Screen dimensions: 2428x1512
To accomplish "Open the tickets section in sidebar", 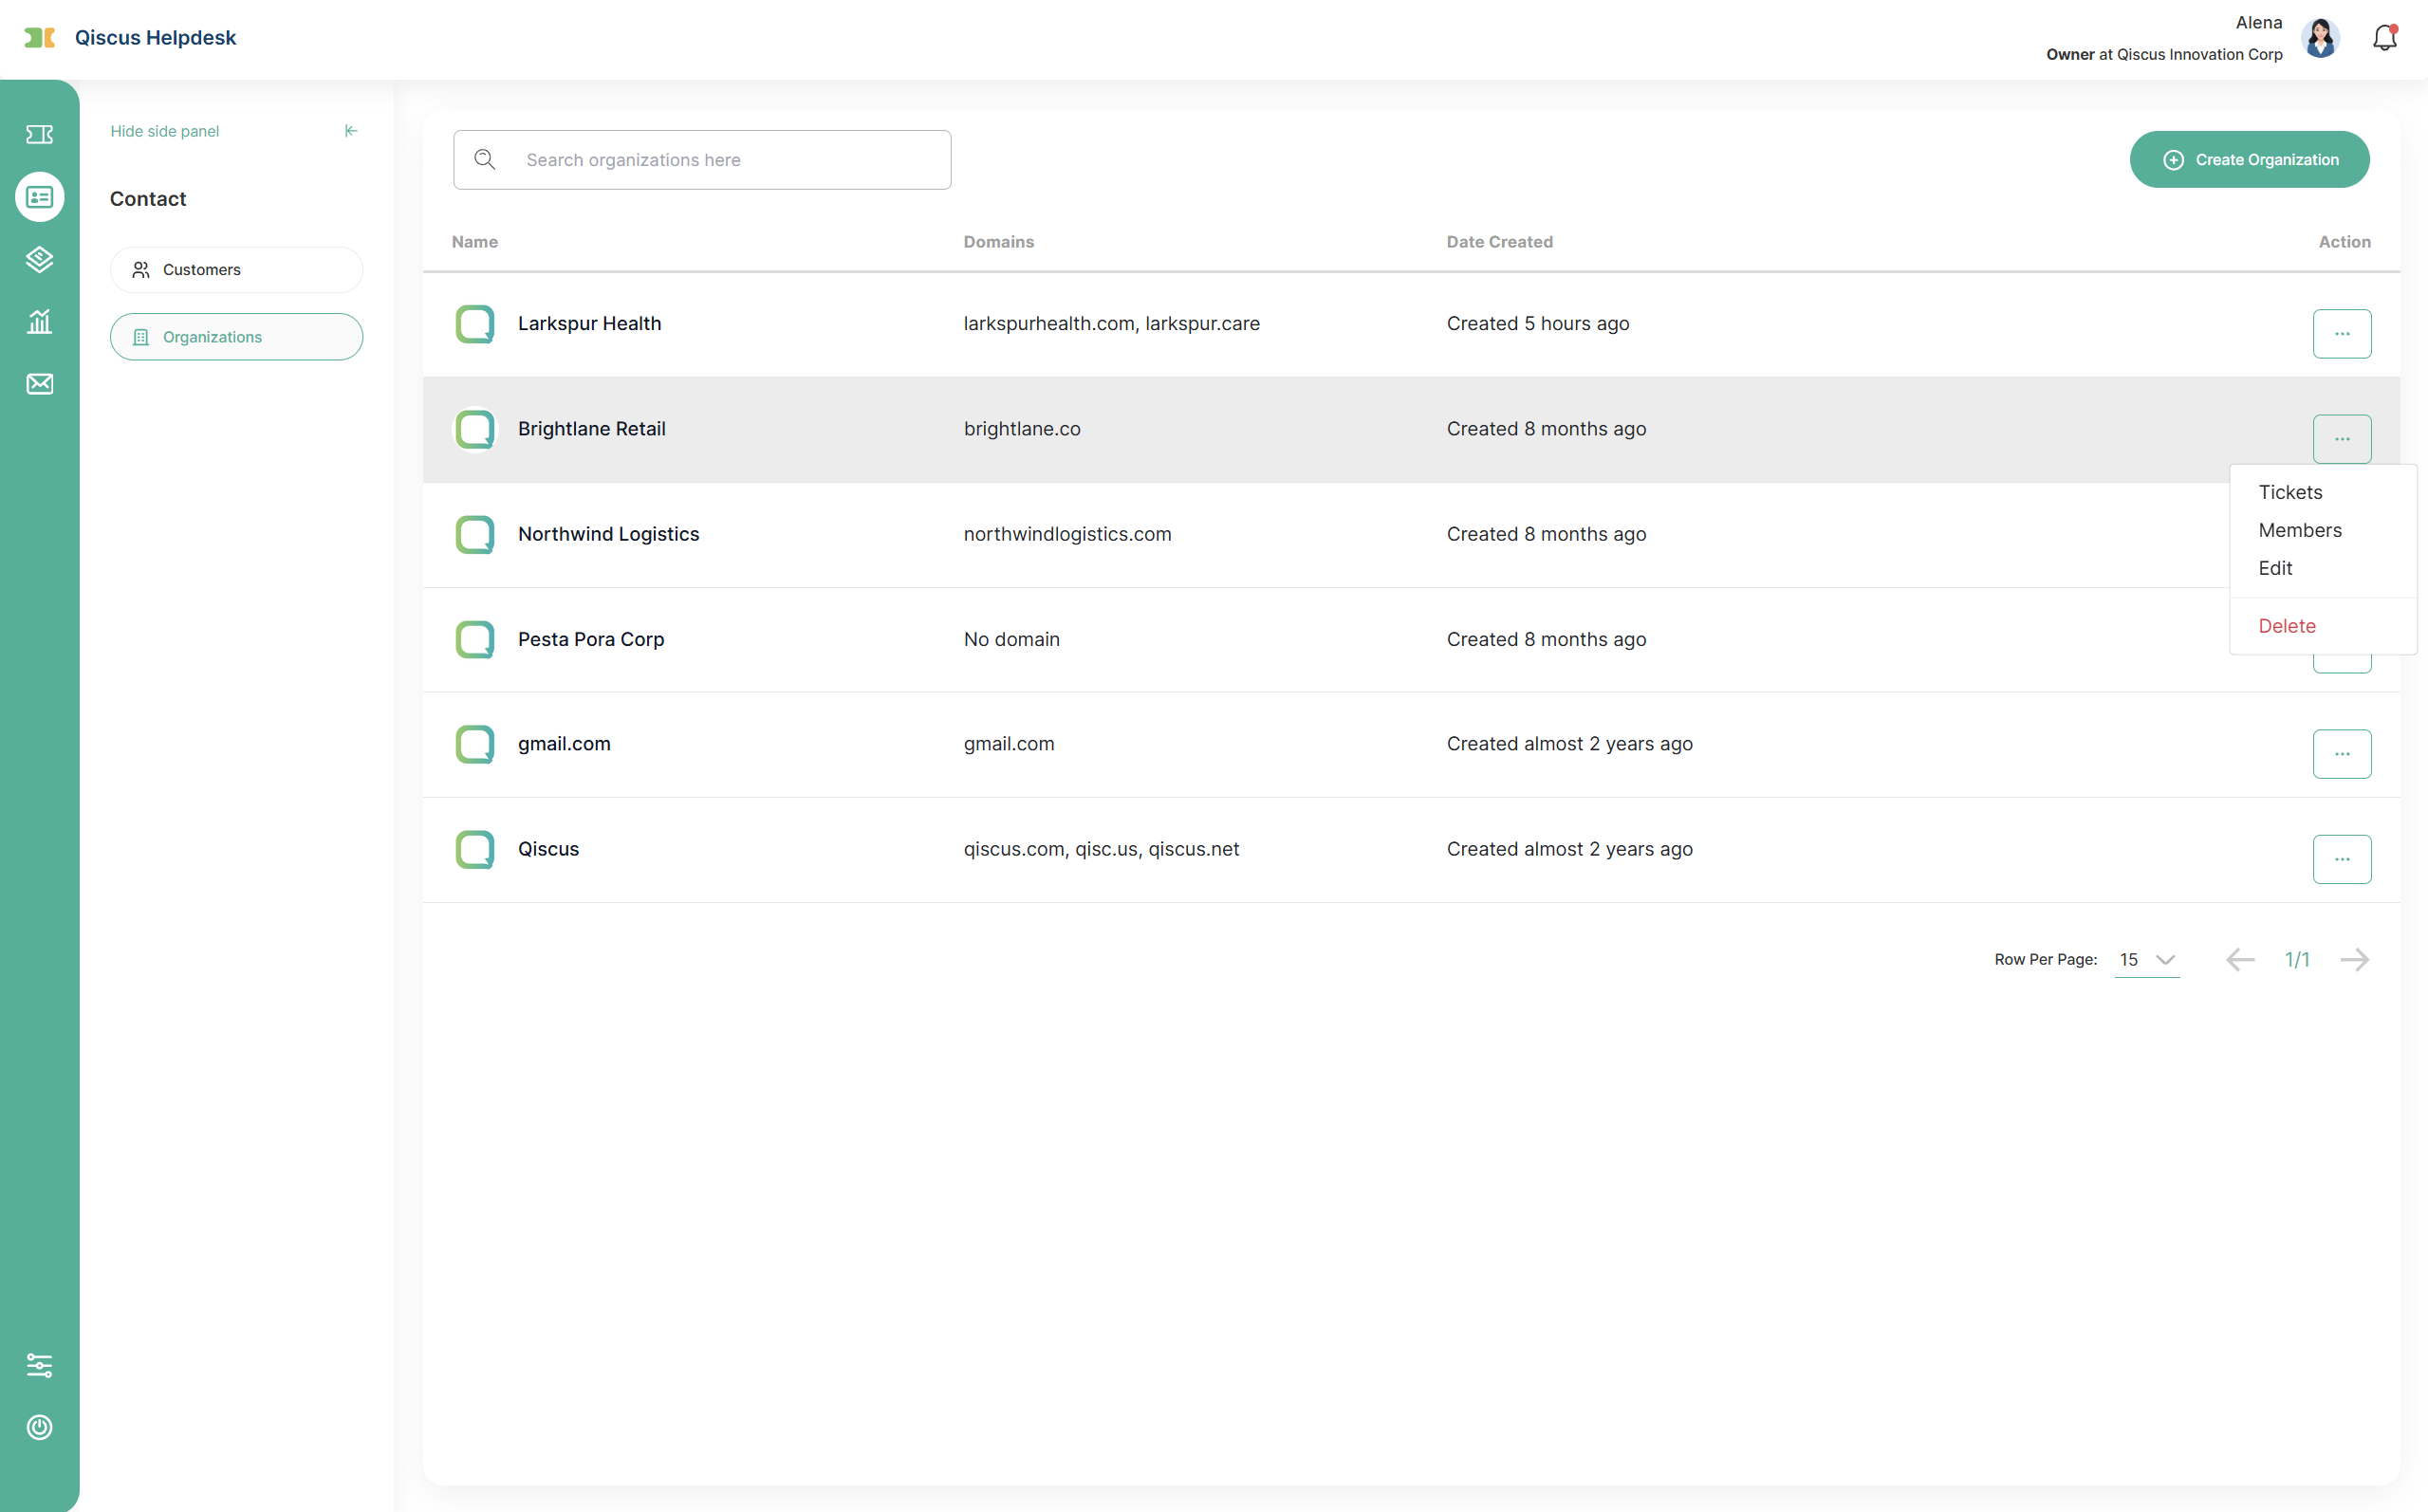I will click(x=39, y=134).
